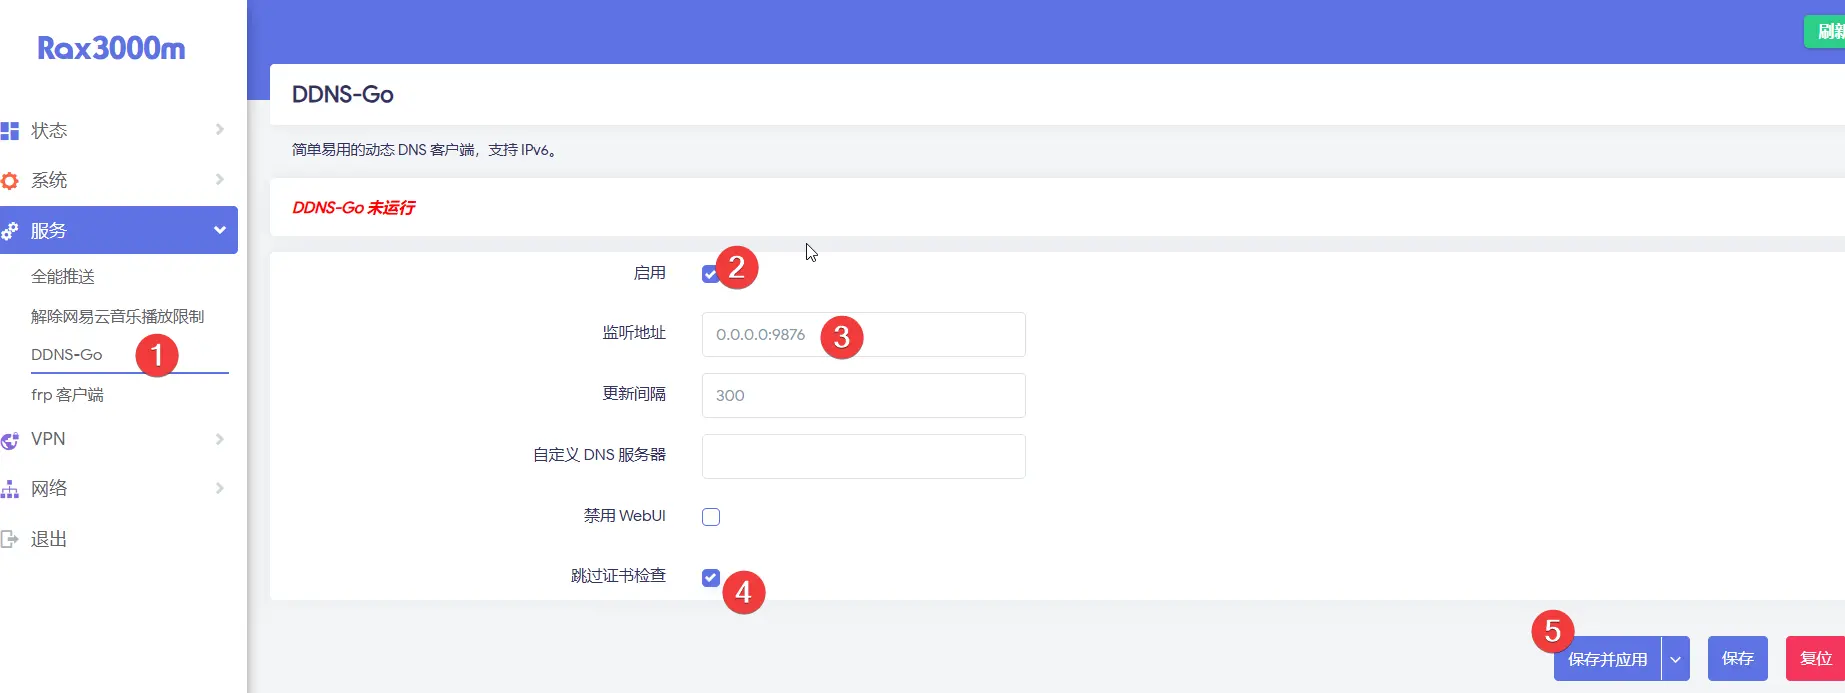
Task: Click the logout icon in sidebar
Action: (x=10, y=539)
